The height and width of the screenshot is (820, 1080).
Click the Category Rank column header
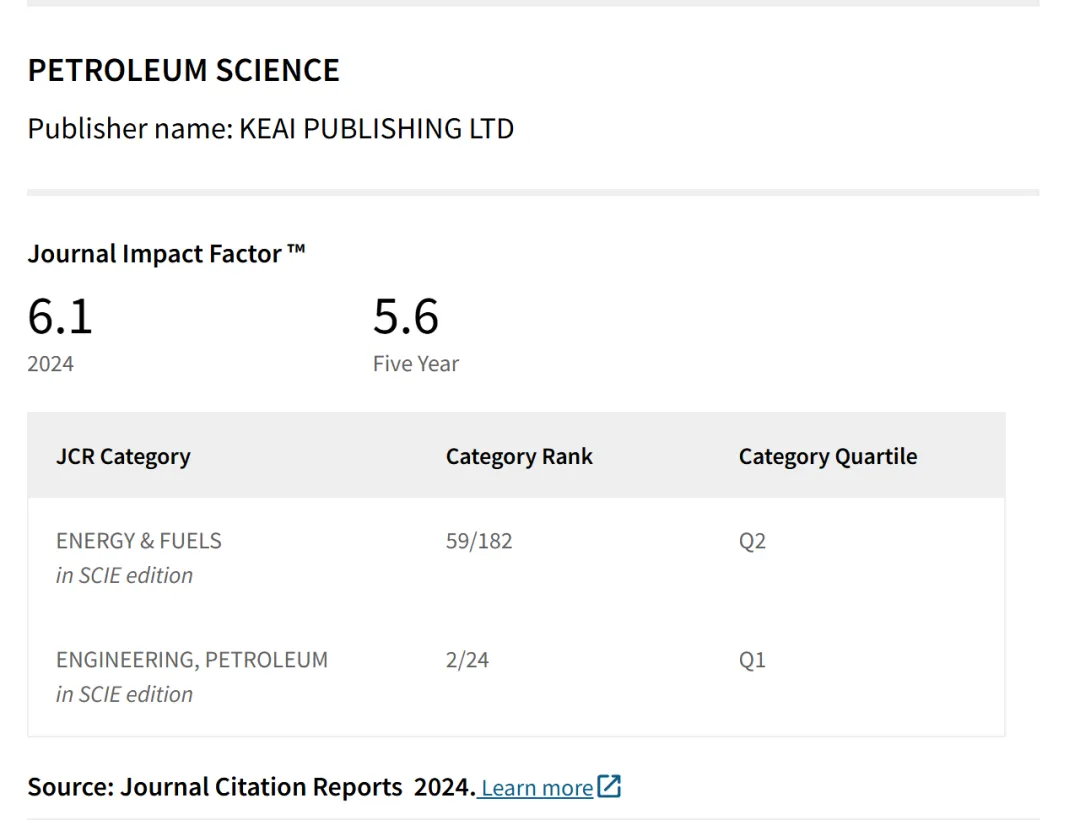(519, 456)
